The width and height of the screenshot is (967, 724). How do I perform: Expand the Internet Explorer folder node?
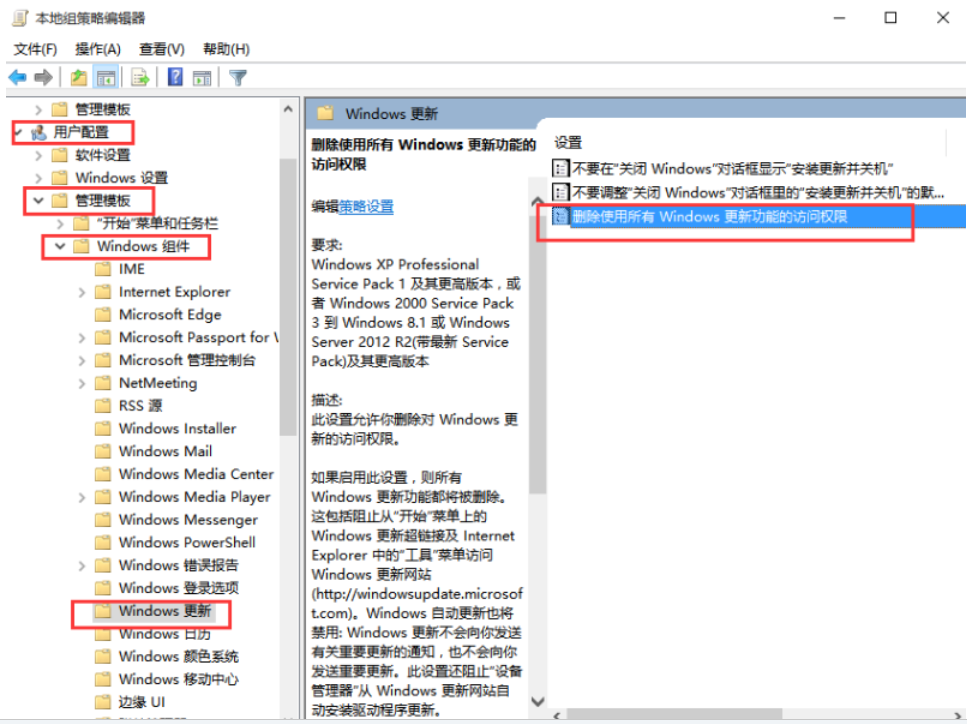tap(82, 292)
